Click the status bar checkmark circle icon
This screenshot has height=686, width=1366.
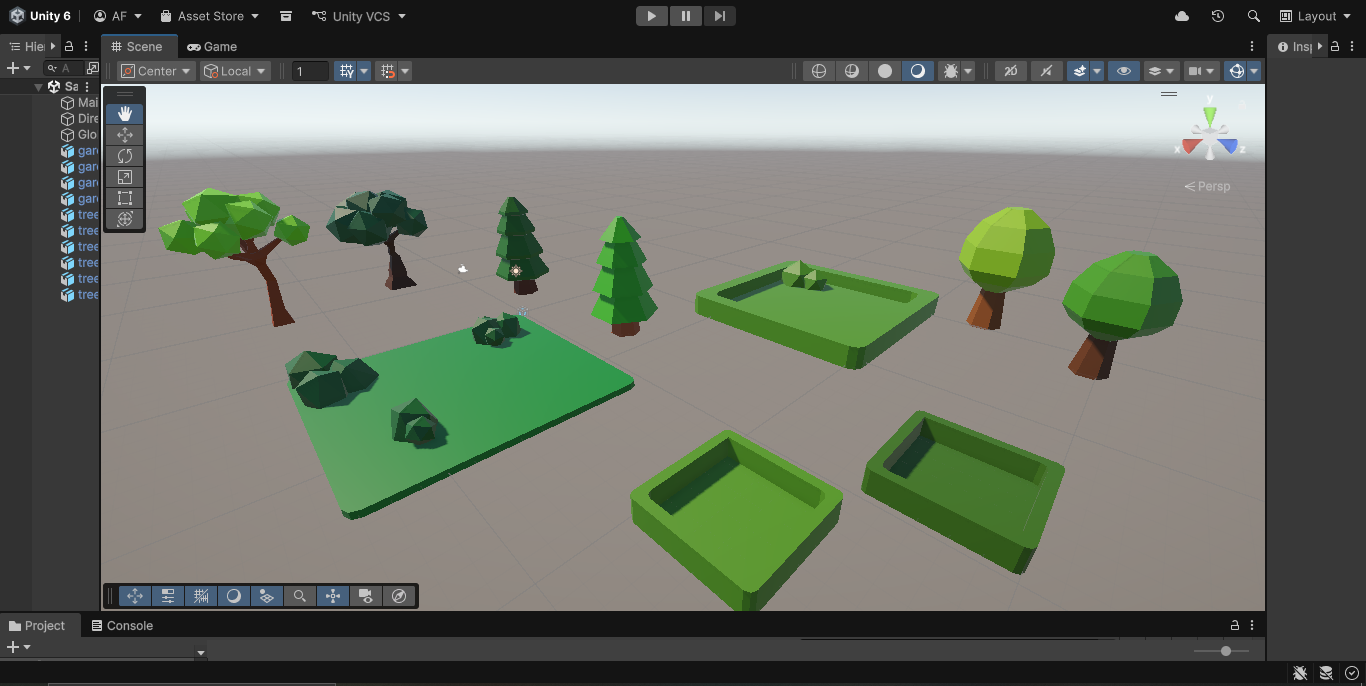point(1352,673)
